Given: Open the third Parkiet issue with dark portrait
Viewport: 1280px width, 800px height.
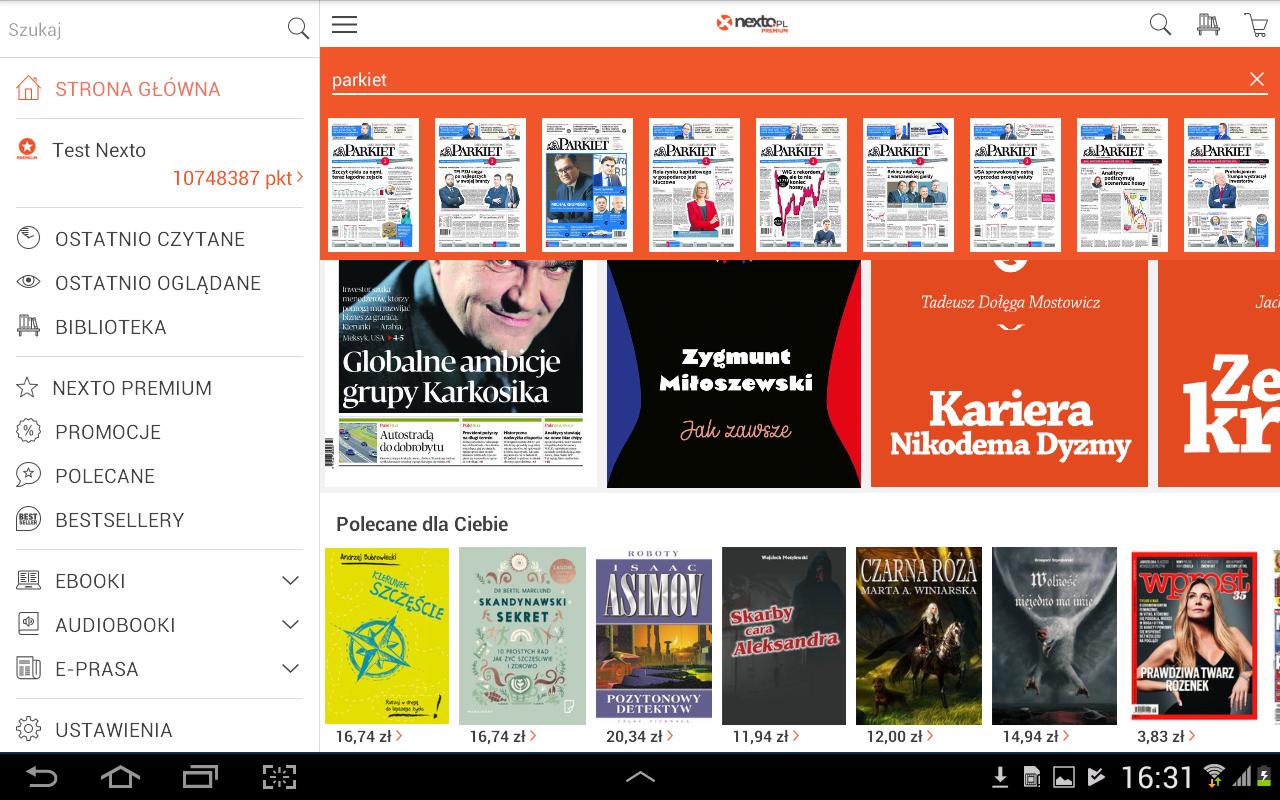Looking at the screenshot, I should coord(587,185).
